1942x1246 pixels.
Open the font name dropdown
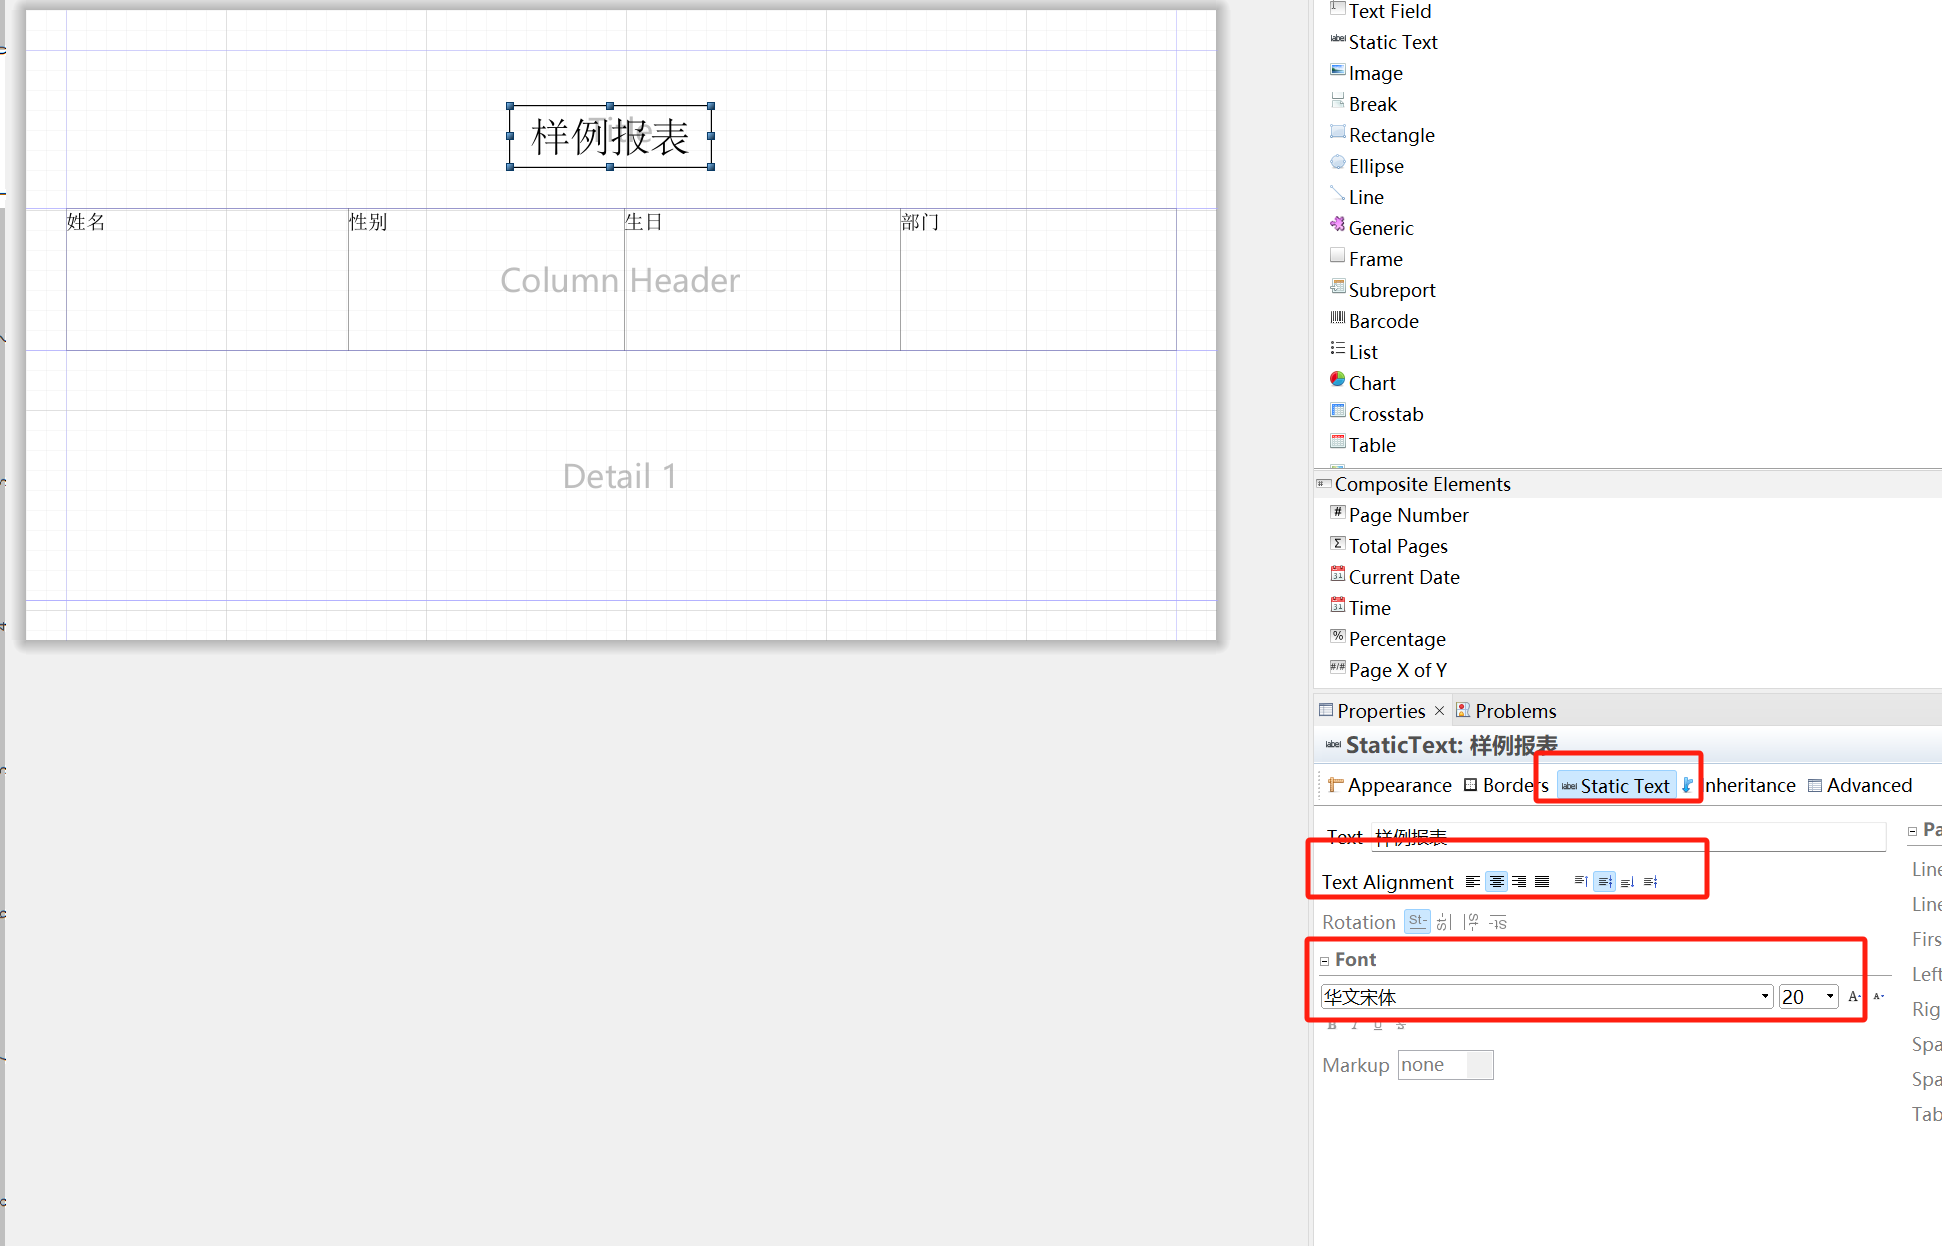point(1764,996)
